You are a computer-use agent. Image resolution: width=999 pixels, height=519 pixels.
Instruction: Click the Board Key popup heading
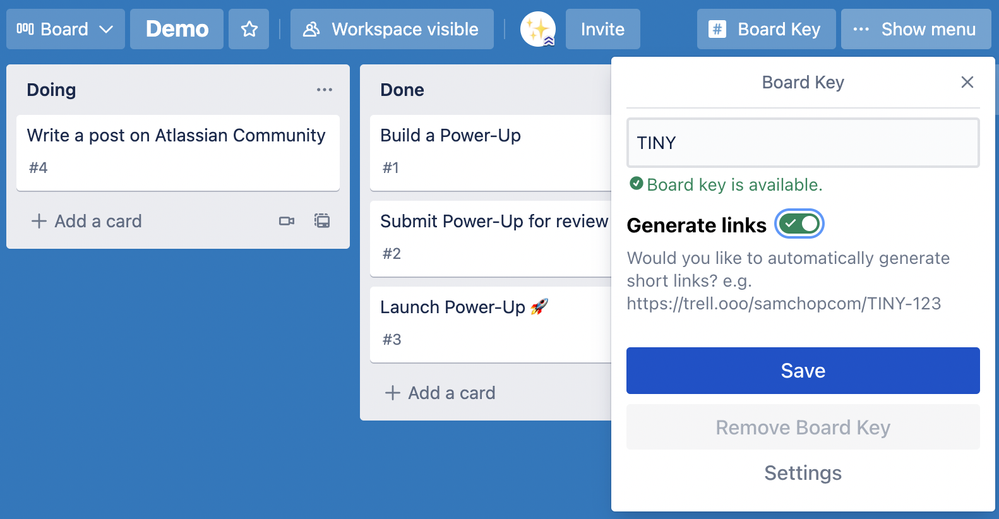803,82
